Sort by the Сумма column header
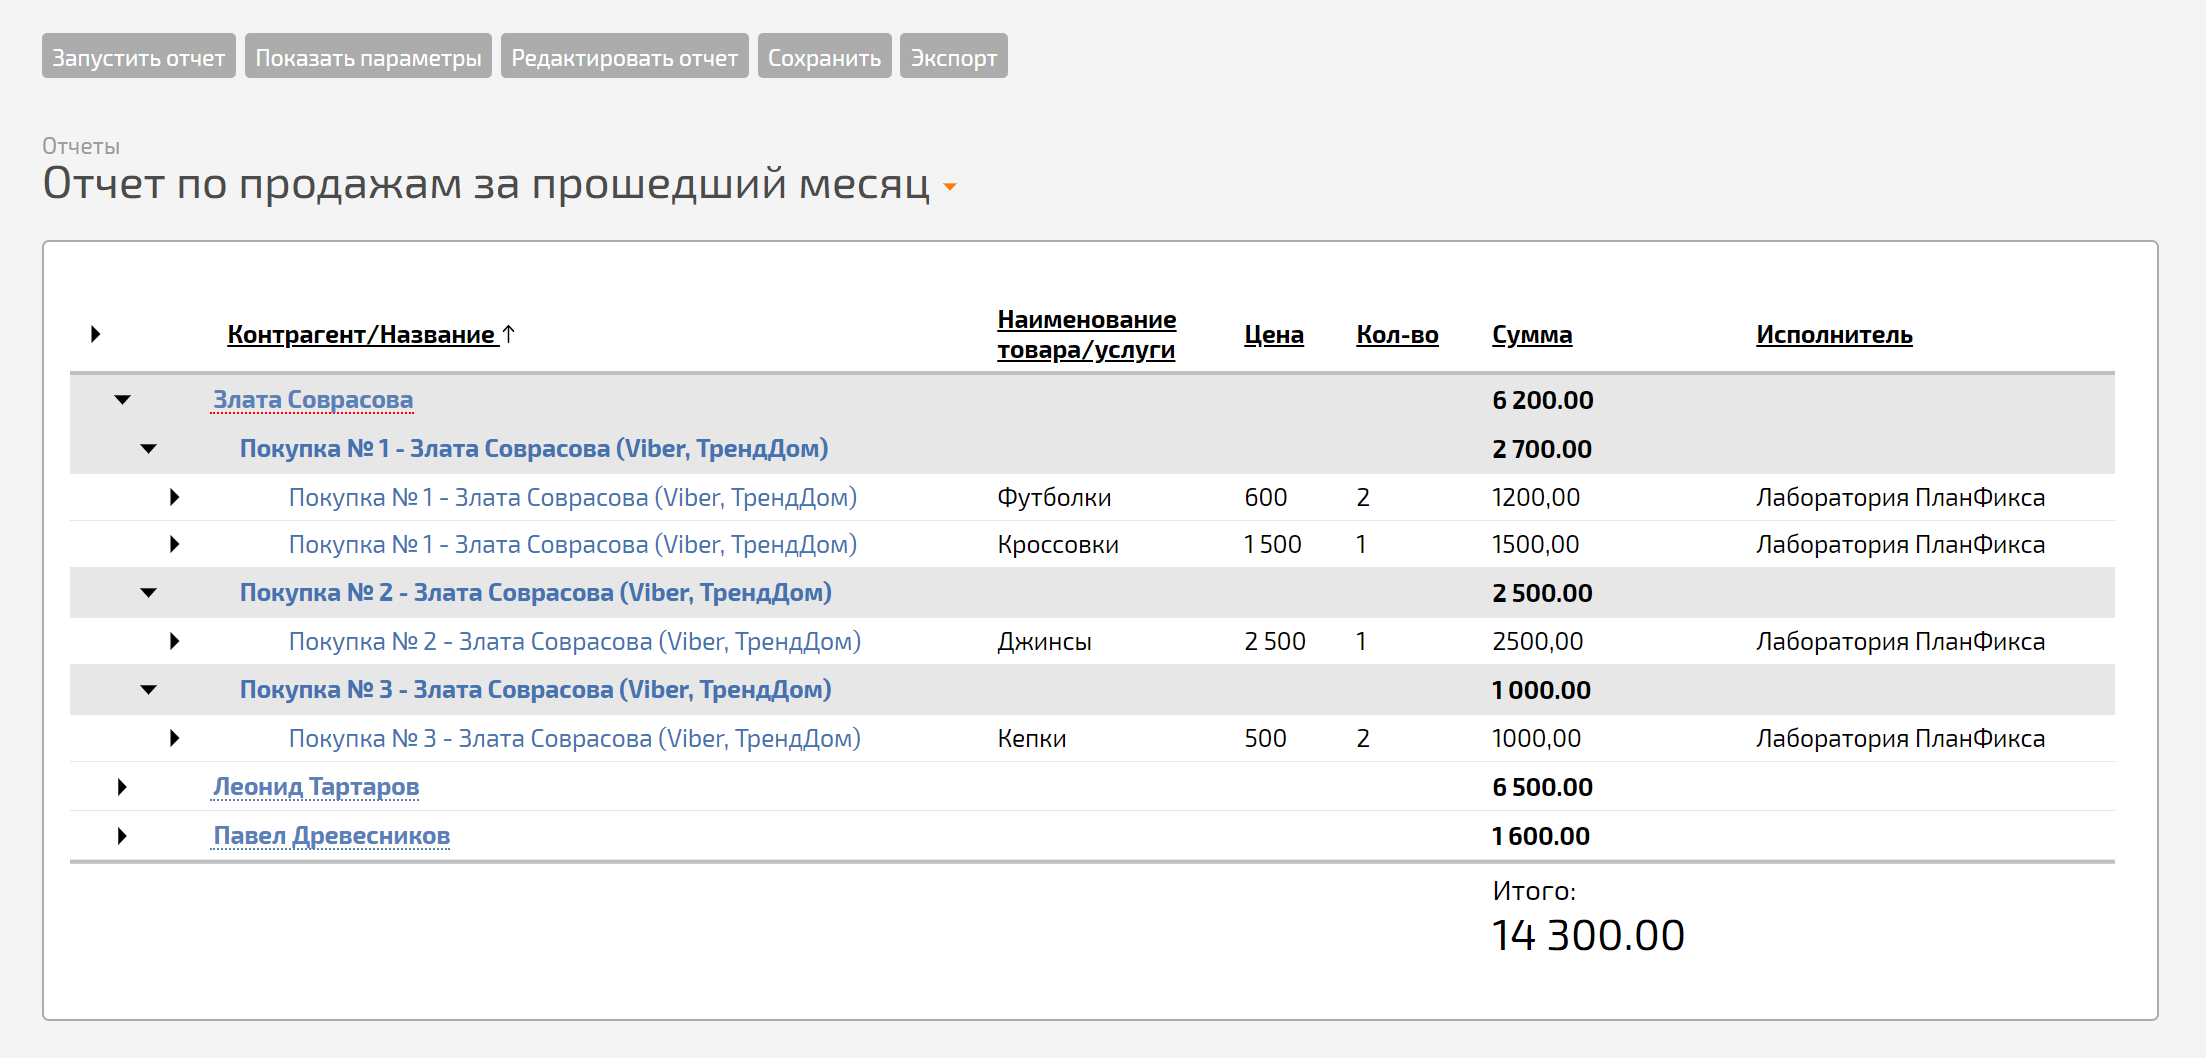The height and width of the screenshot is (1058, 2206). point(1532,334)
